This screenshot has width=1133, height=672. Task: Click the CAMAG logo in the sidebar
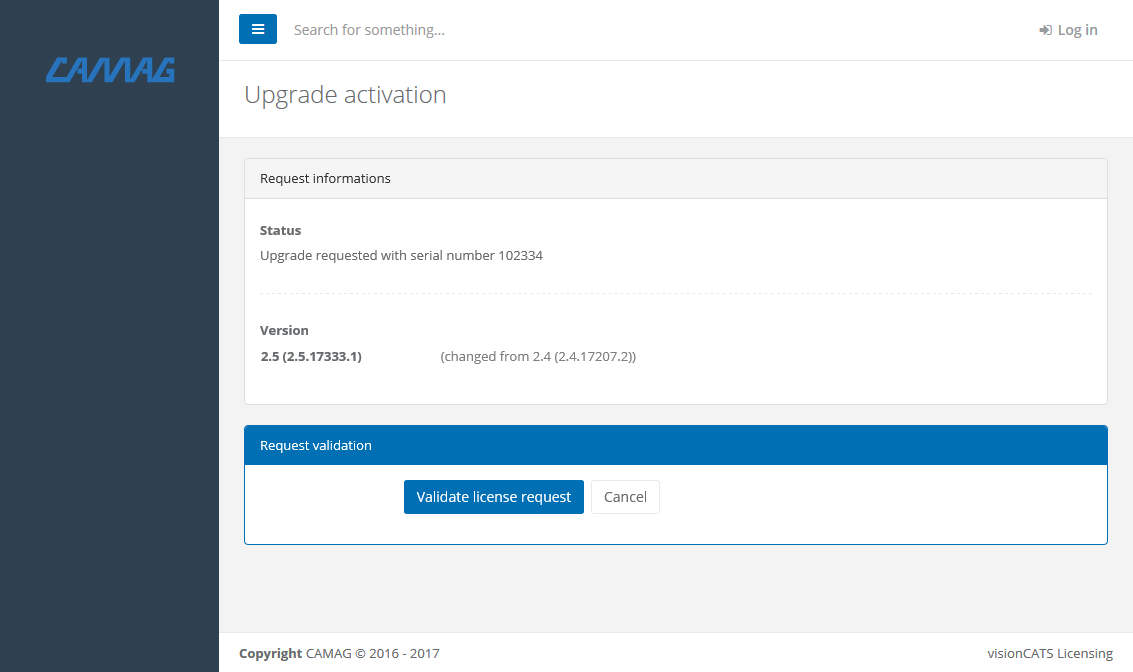pos(110,69)
